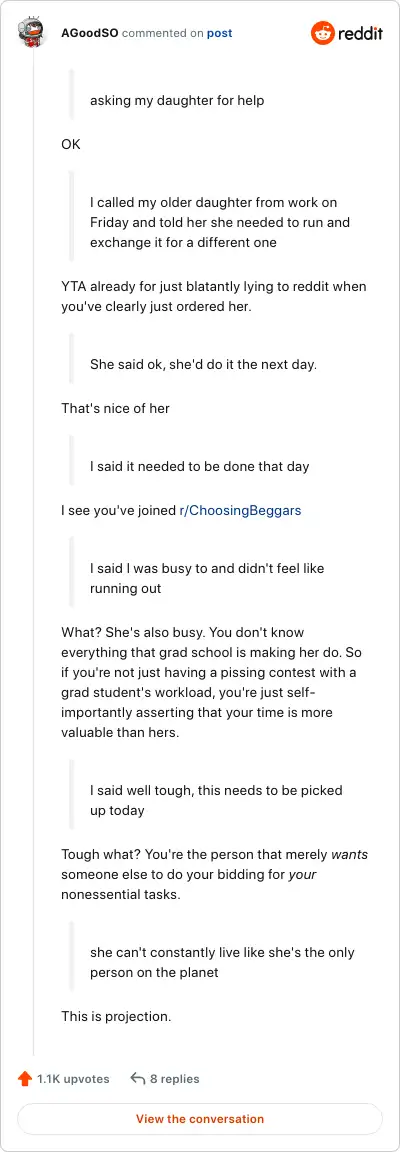Click the "This is projection." text
The image size is (400, 1152).
(116, 1017)
